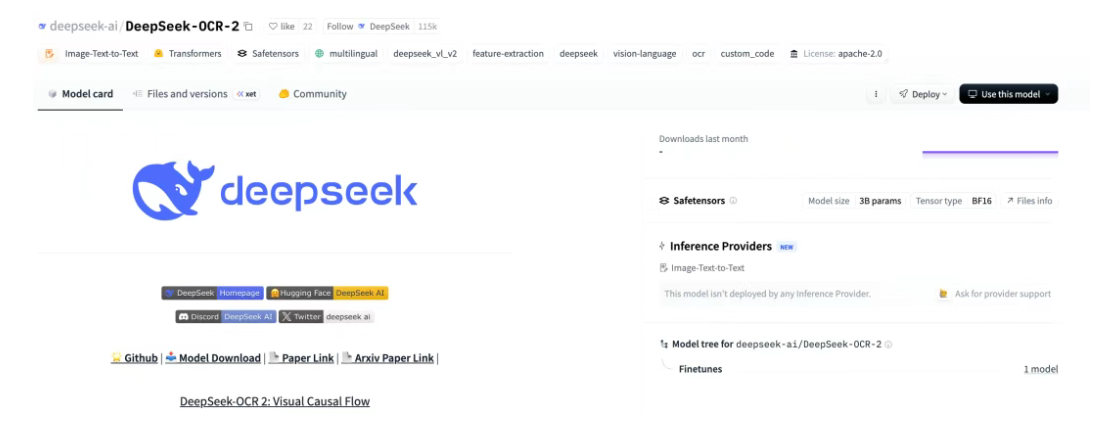Open the Twitter deepseek ai badge
1094x430 pixels.
326,316
